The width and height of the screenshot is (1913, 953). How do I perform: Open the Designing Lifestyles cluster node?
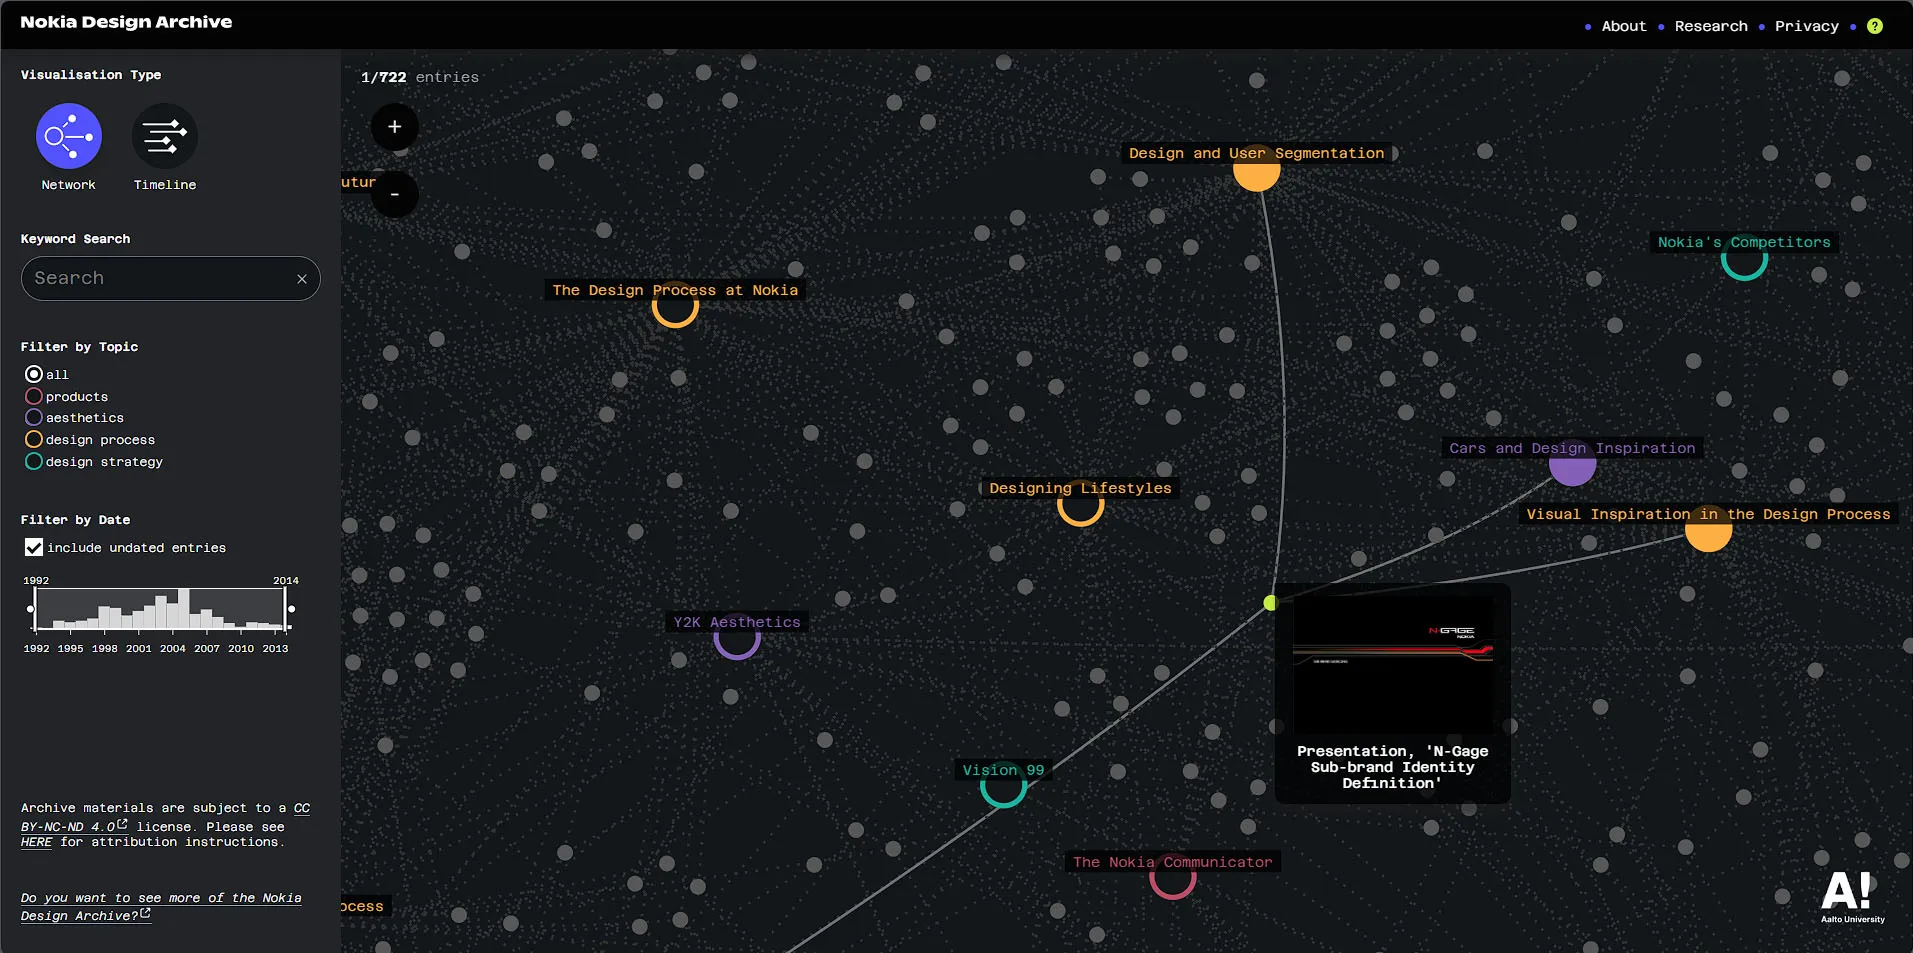(1081, 504)
